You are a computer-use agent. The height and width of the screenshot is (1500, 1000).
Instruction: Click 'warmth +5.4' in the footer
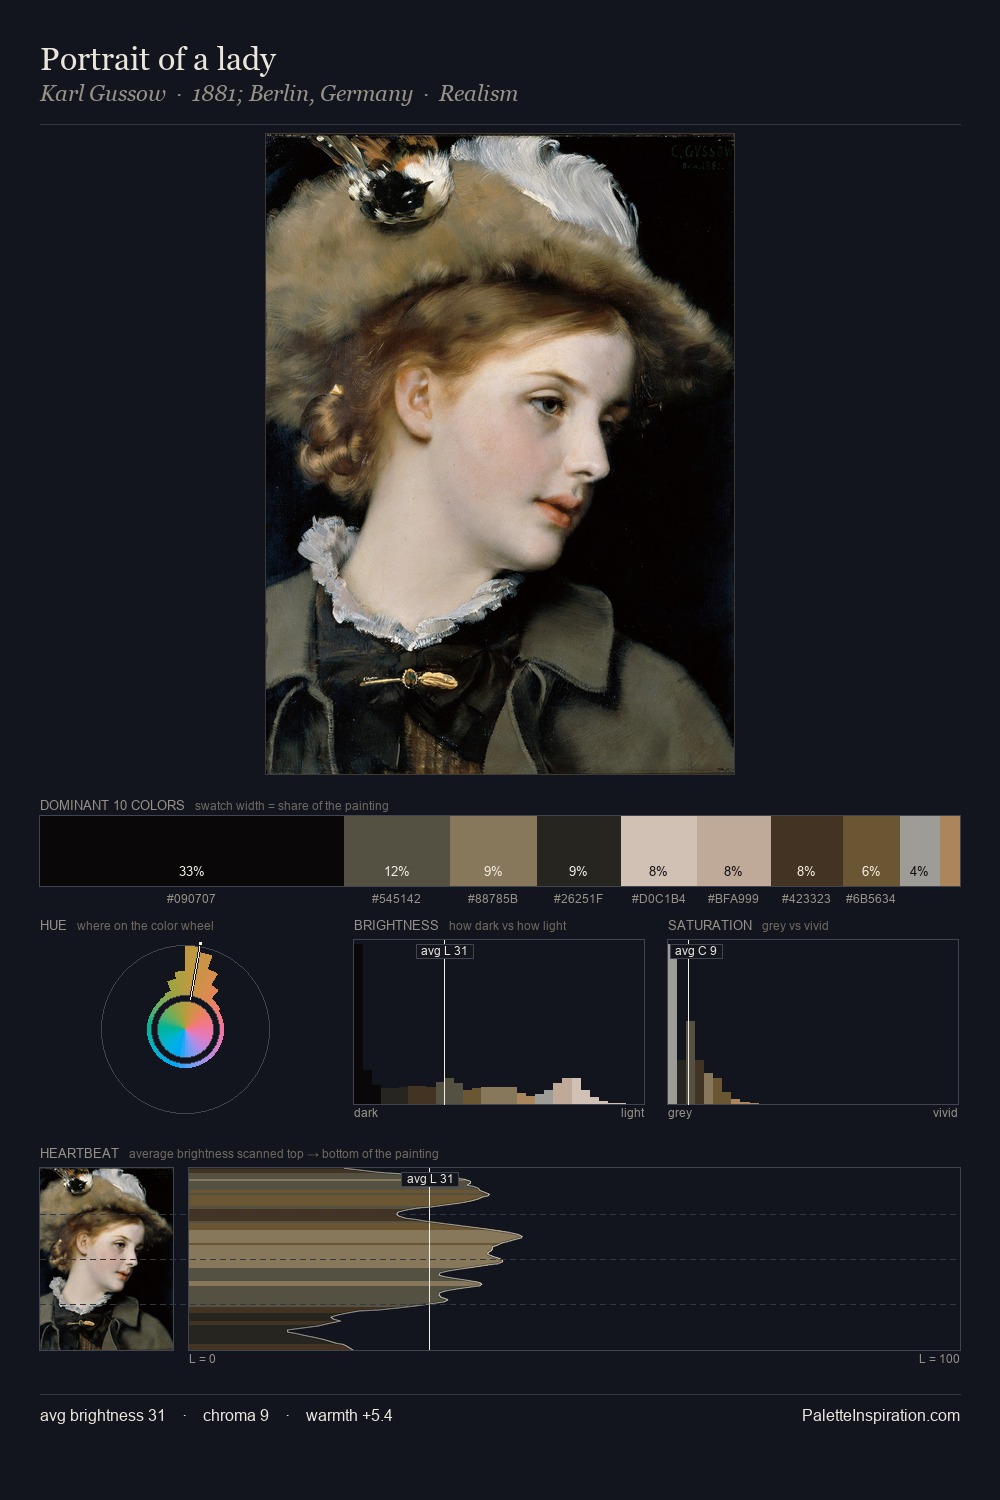(349, 1415)
